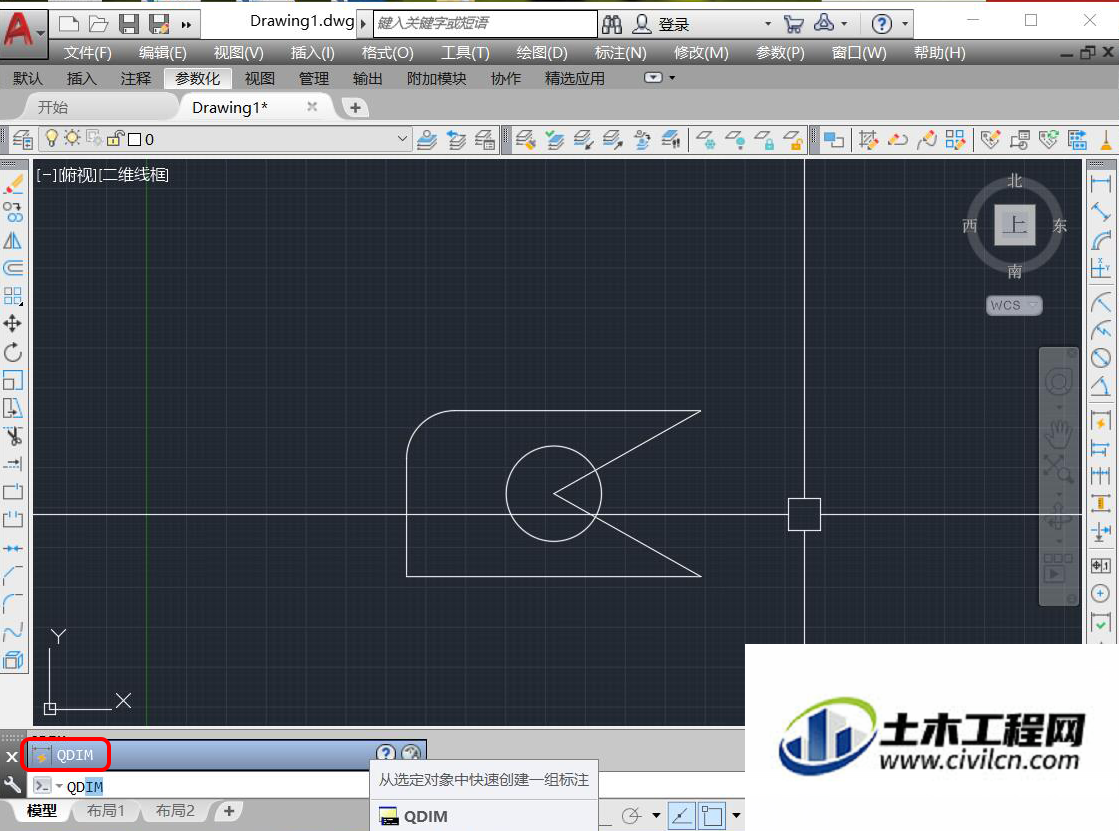This screenshot has width=1119, height=831.
Task: Switch to the 注释 ribbon tab
Action: [136, 79]
